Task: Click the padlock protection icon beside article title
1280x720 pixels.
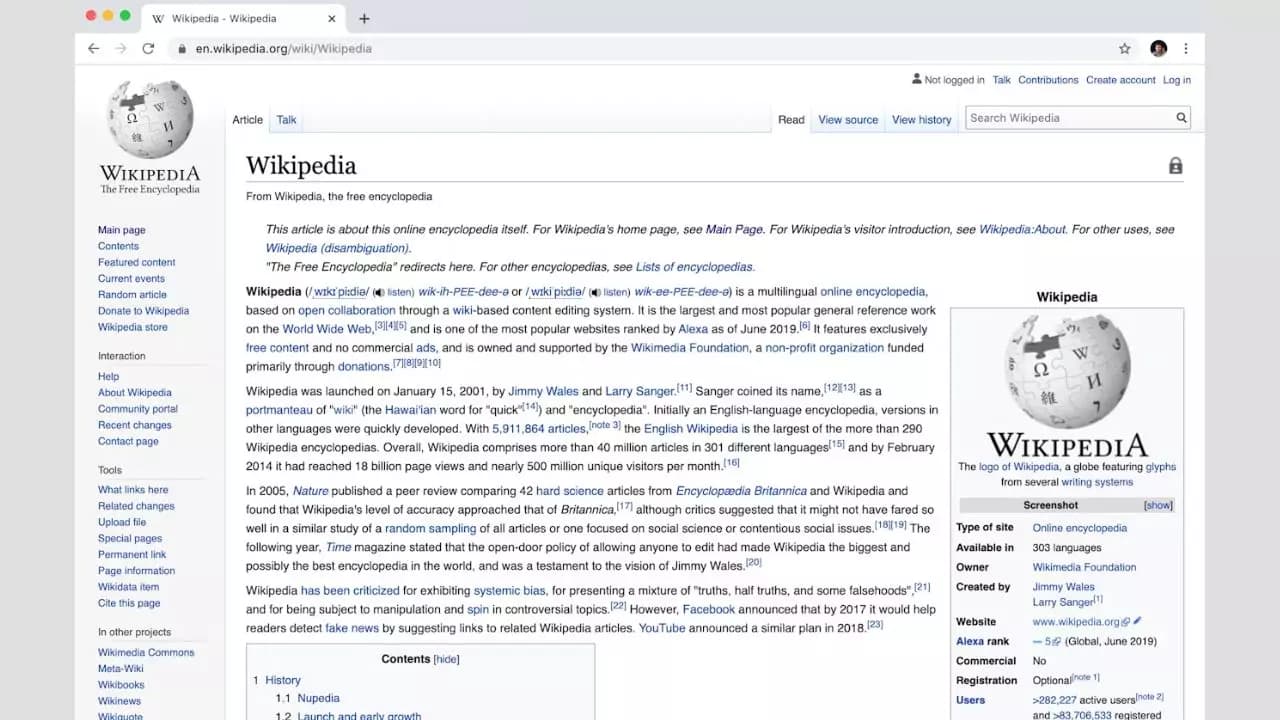Action: (x=1175, y=166)
